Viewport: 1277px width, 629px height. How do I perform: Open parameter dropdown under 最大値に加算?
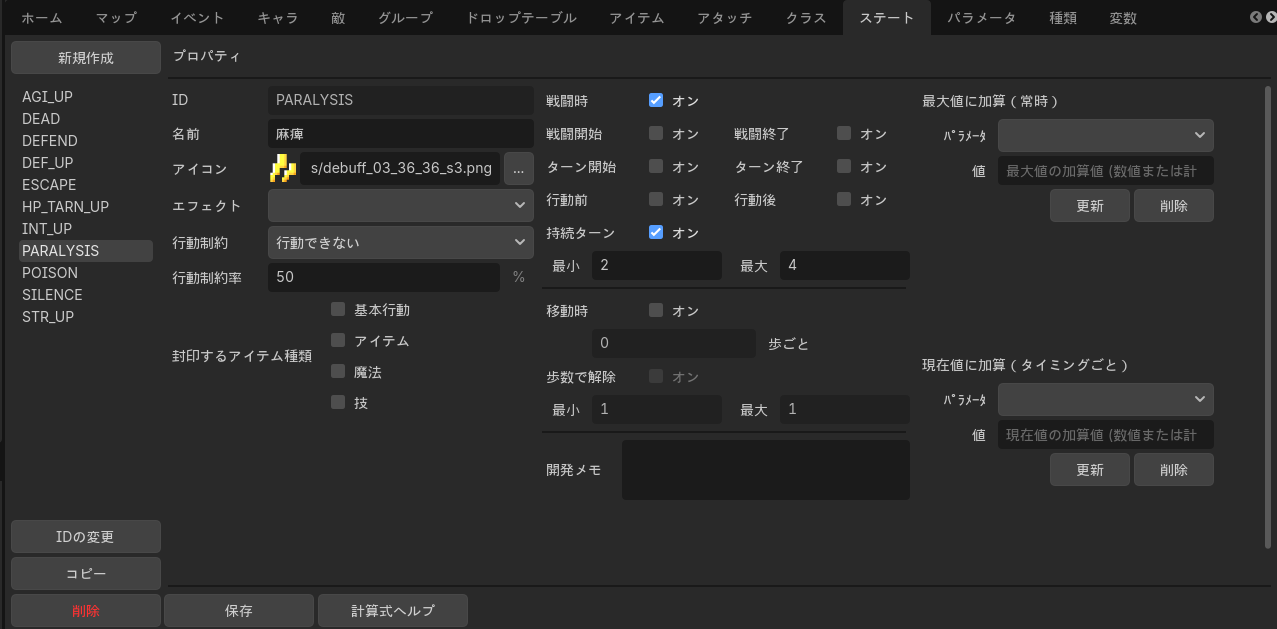point(1106,135)
